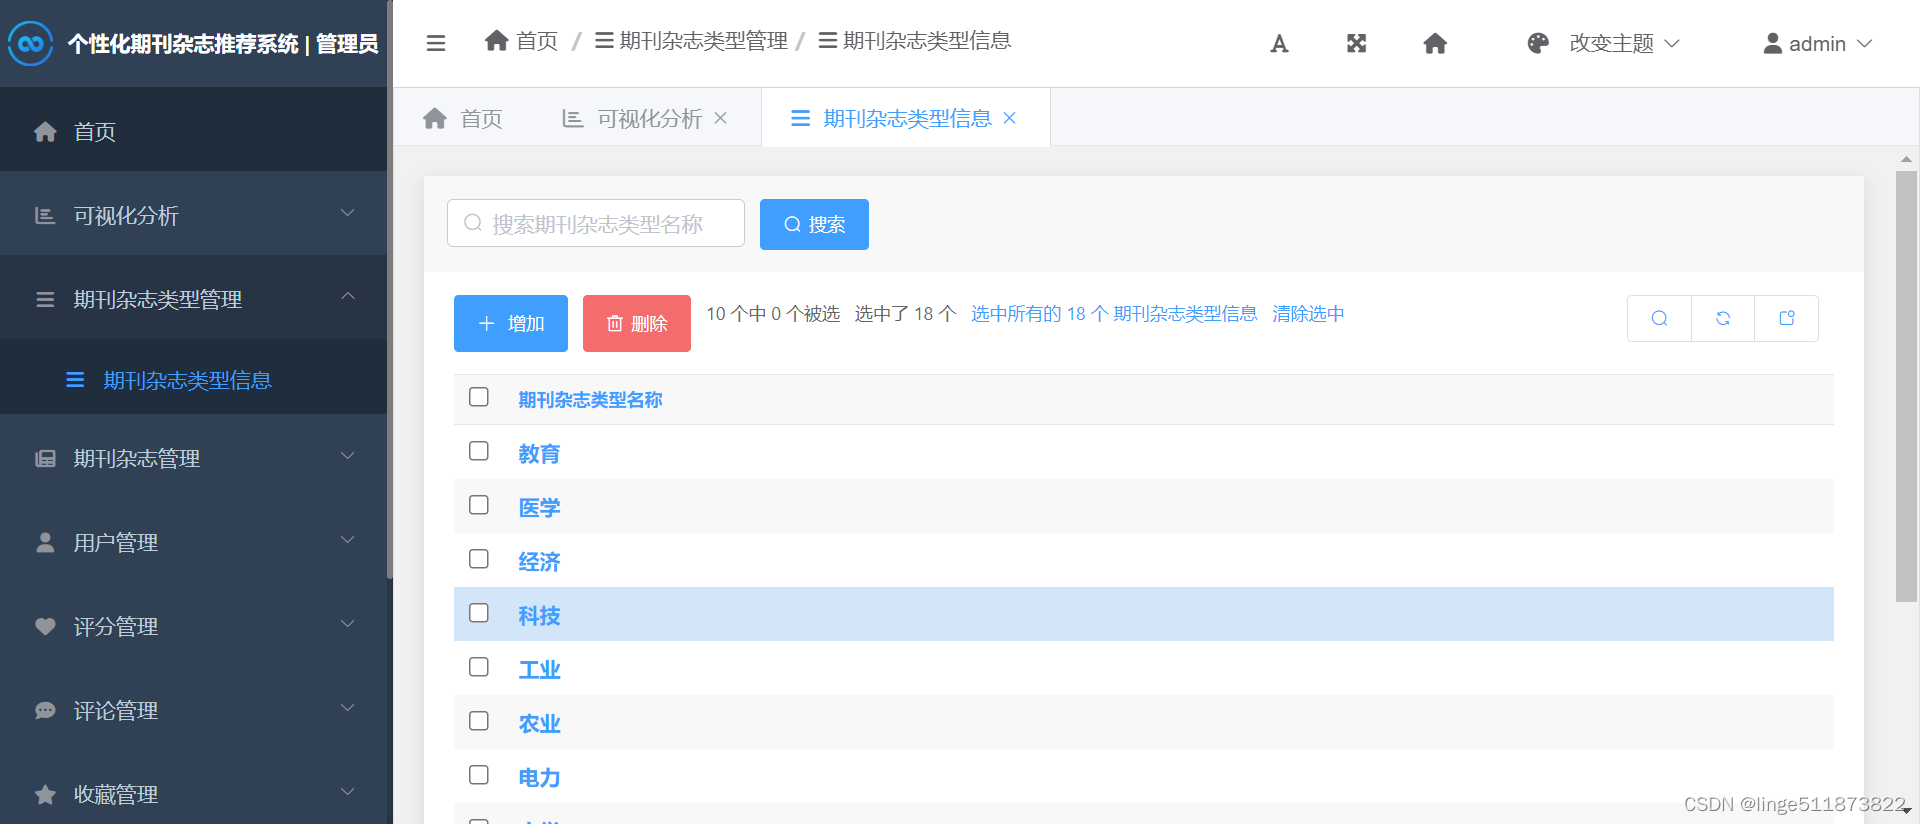
Task: Click the page vertical scrollbar thumb
Action: (1906, 386)
